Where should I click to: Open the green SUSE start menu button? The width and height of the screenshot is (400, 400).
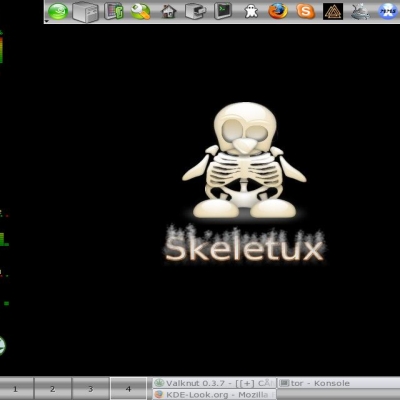point(58,12)
